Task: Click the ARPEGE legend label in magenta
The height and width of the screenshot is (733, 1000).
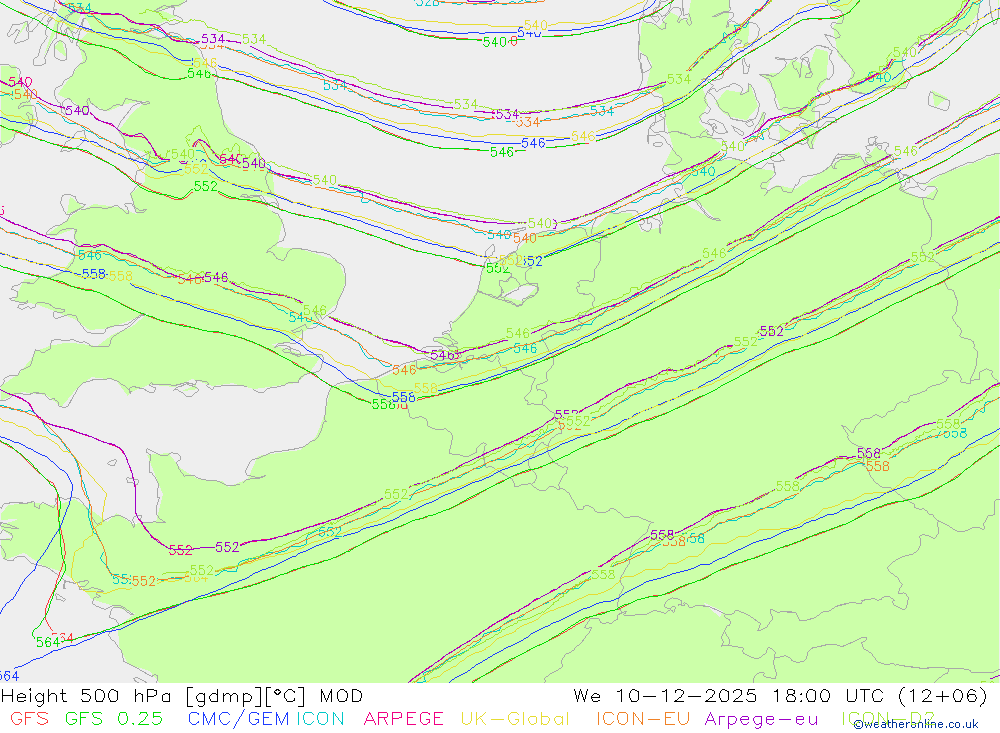Action: pyautogui.click(x=403, y=718)
